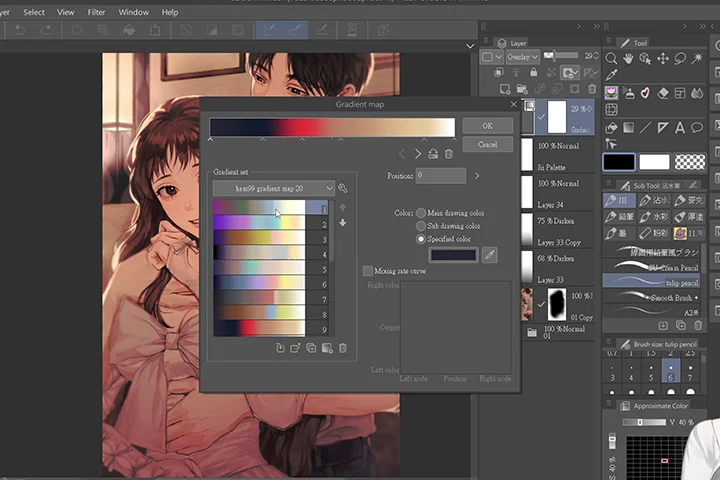Select the white sub color swatch
This screenshot has width=720, height=480.
click(654, 162)
